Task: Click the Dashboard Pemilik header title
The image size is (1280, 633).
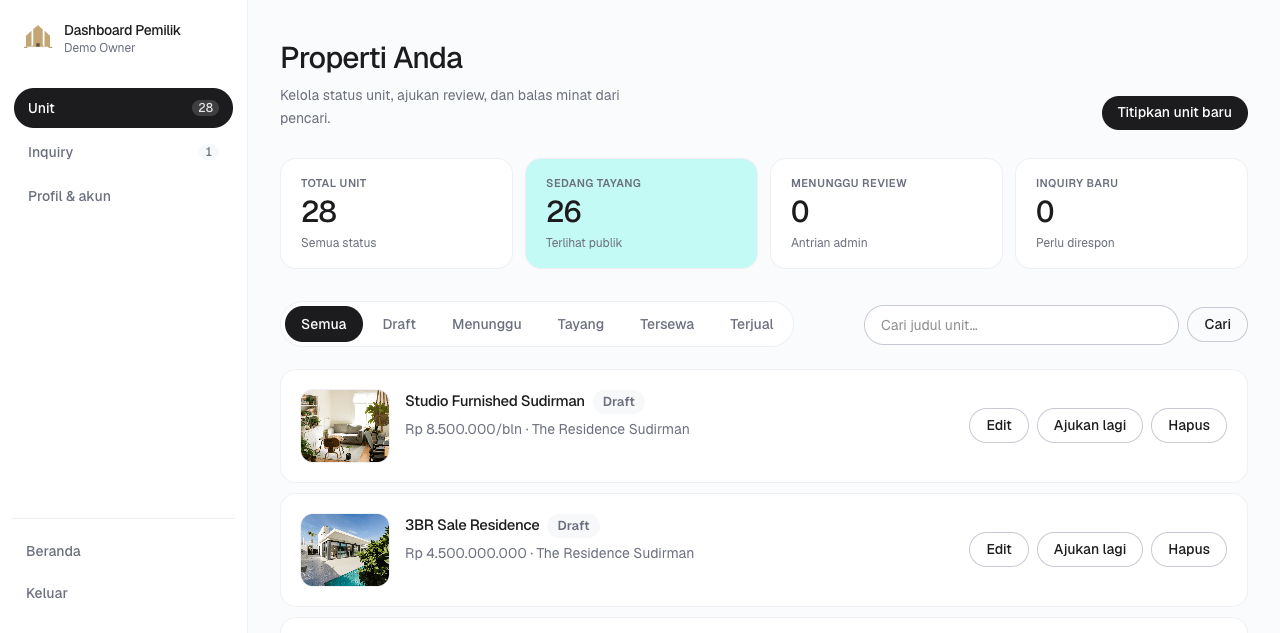Action: point(122,30)
